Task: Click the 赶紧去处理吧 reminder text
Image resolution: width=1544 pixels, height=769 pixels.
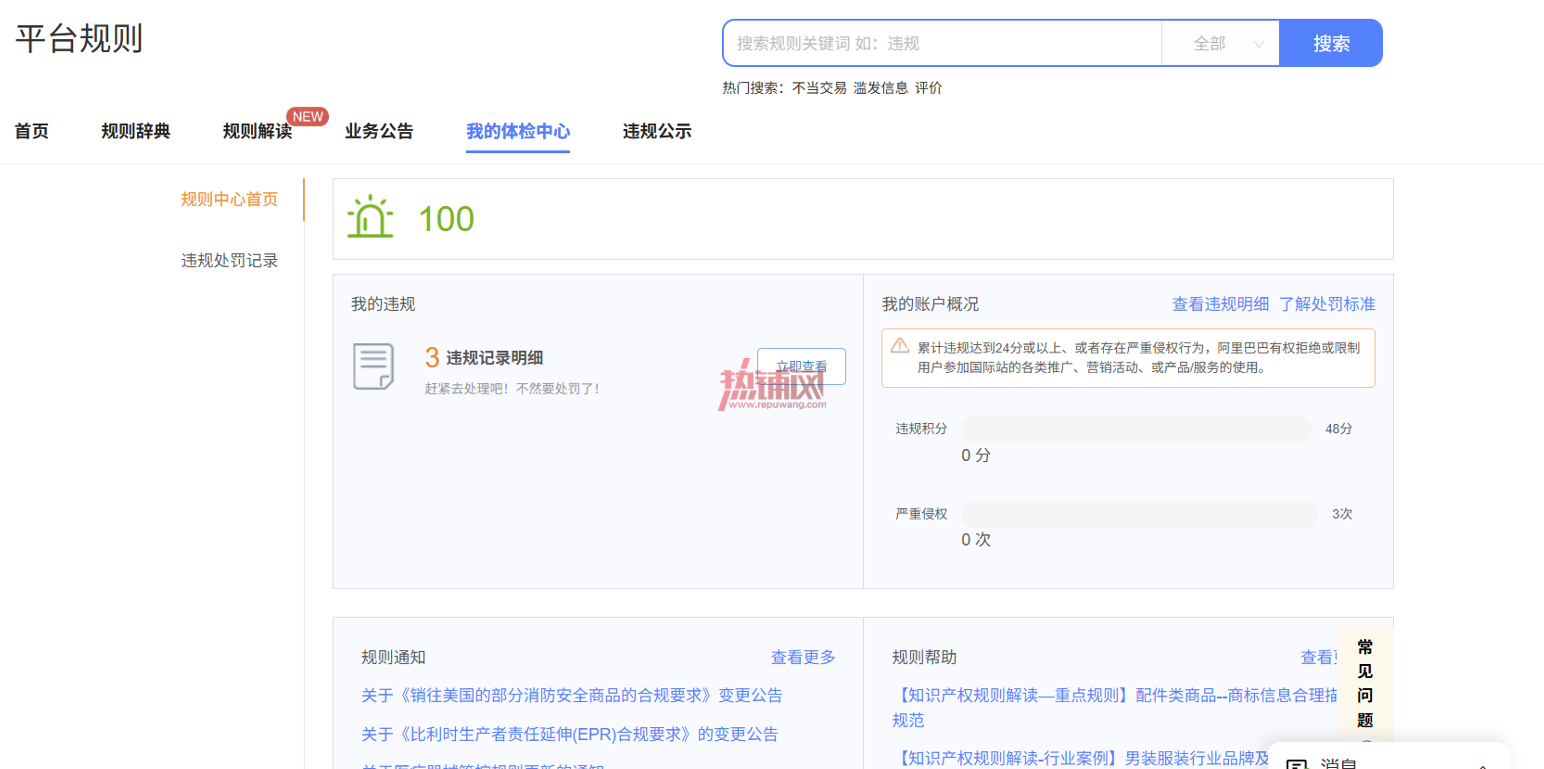Action: (x=513, y=388)
